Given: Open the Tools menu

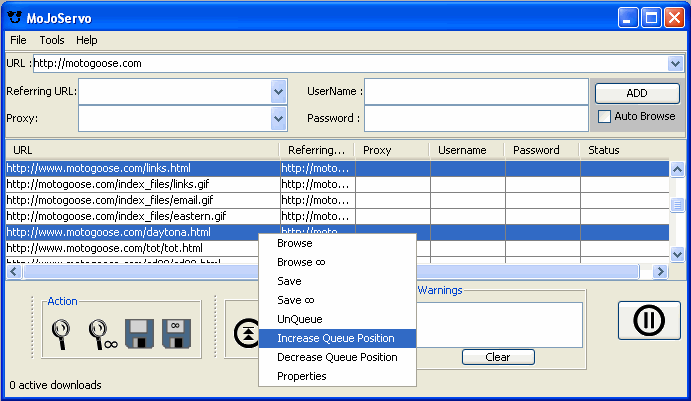Looking at the screenshot, I should [52, 40].
